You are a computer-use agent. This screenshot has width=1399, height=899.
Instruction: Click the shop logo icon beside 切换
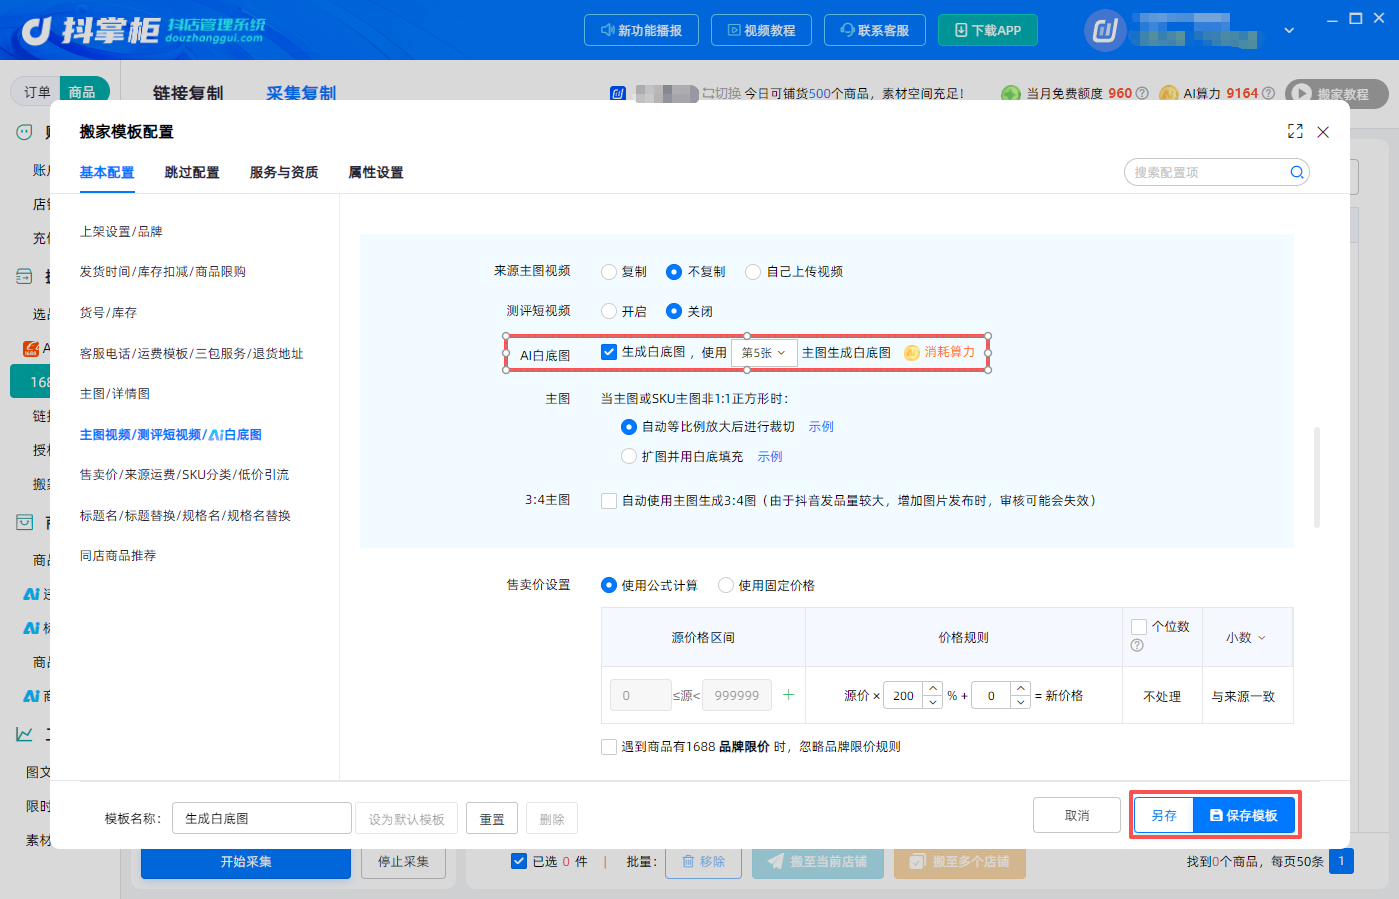[x=617, y=93]
